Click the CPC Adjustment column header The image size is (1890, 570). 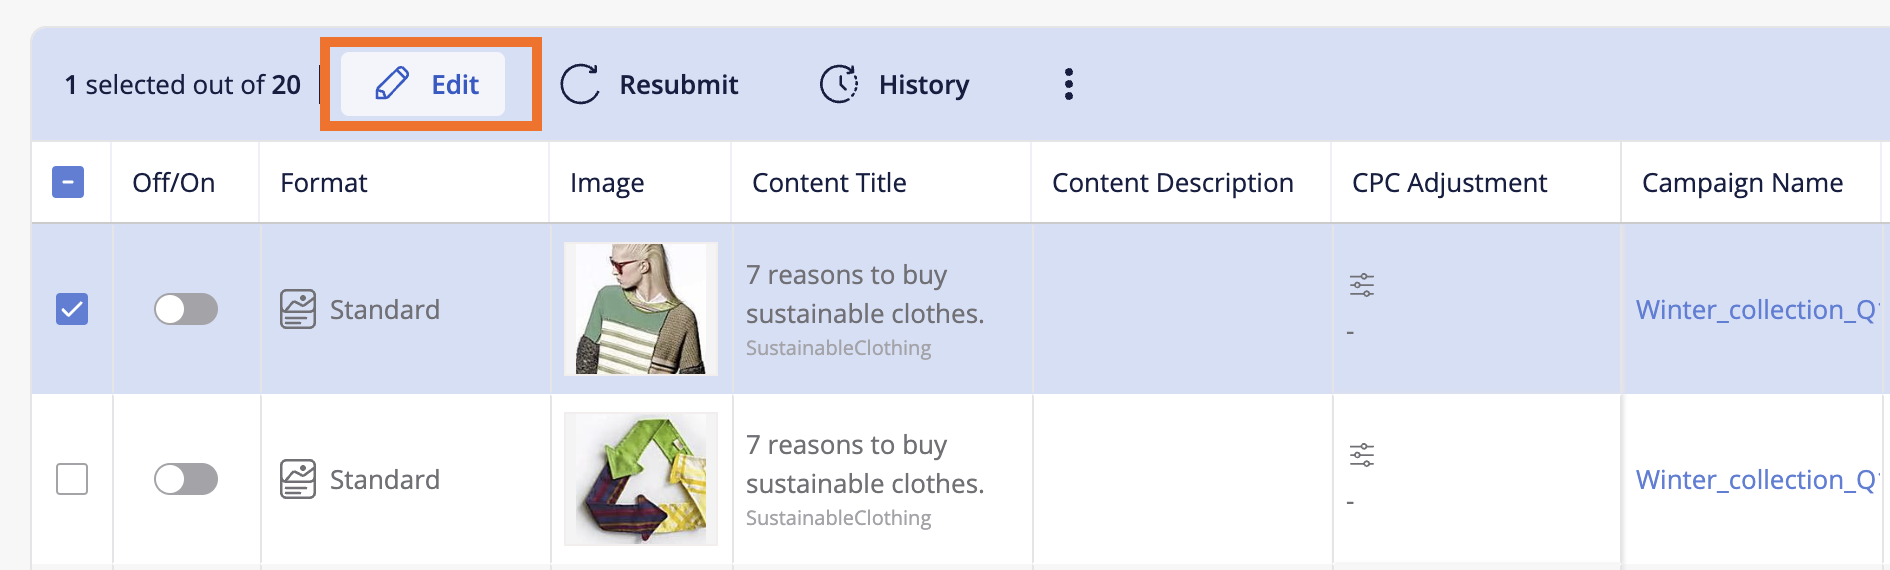tap(1449, 183)
